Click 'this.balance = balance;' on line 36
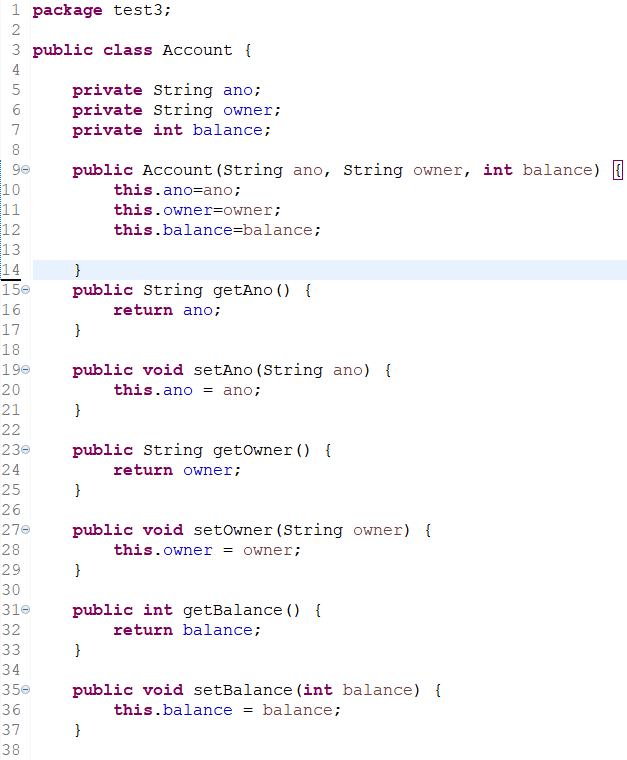This screenshot has width=627, height=760. pyautogui.click(x=228, y=710)
